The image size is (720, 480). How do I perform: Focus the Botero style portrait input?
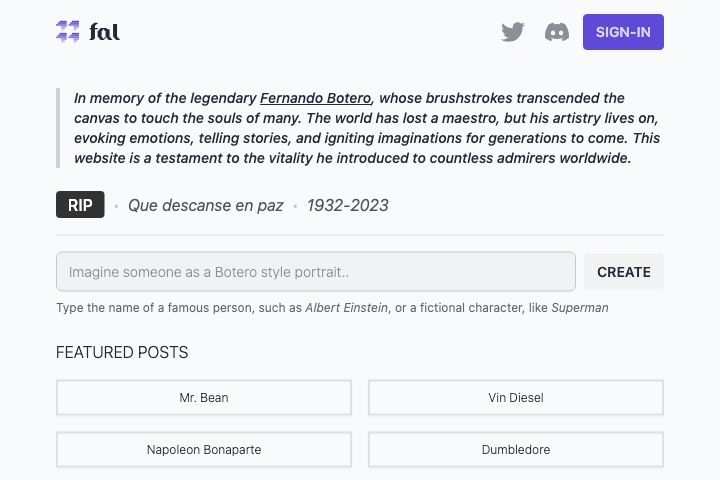pyautogui.click(x=316, y=271)
